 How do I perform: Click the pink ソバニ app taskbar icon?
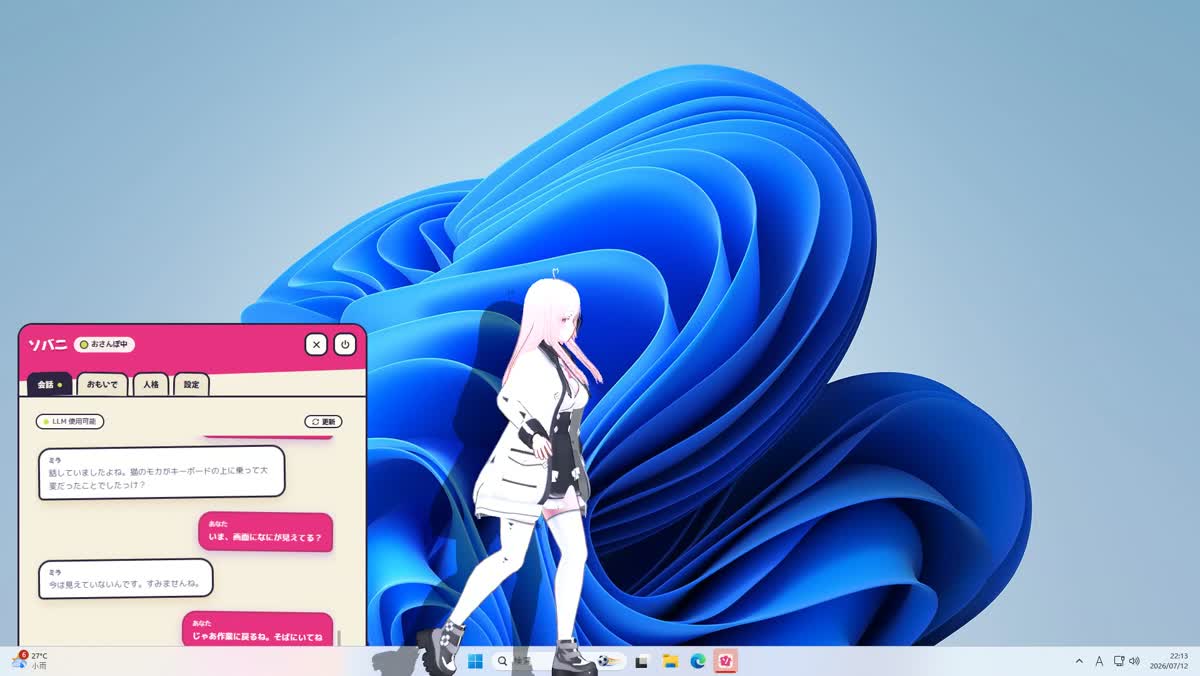726,661
